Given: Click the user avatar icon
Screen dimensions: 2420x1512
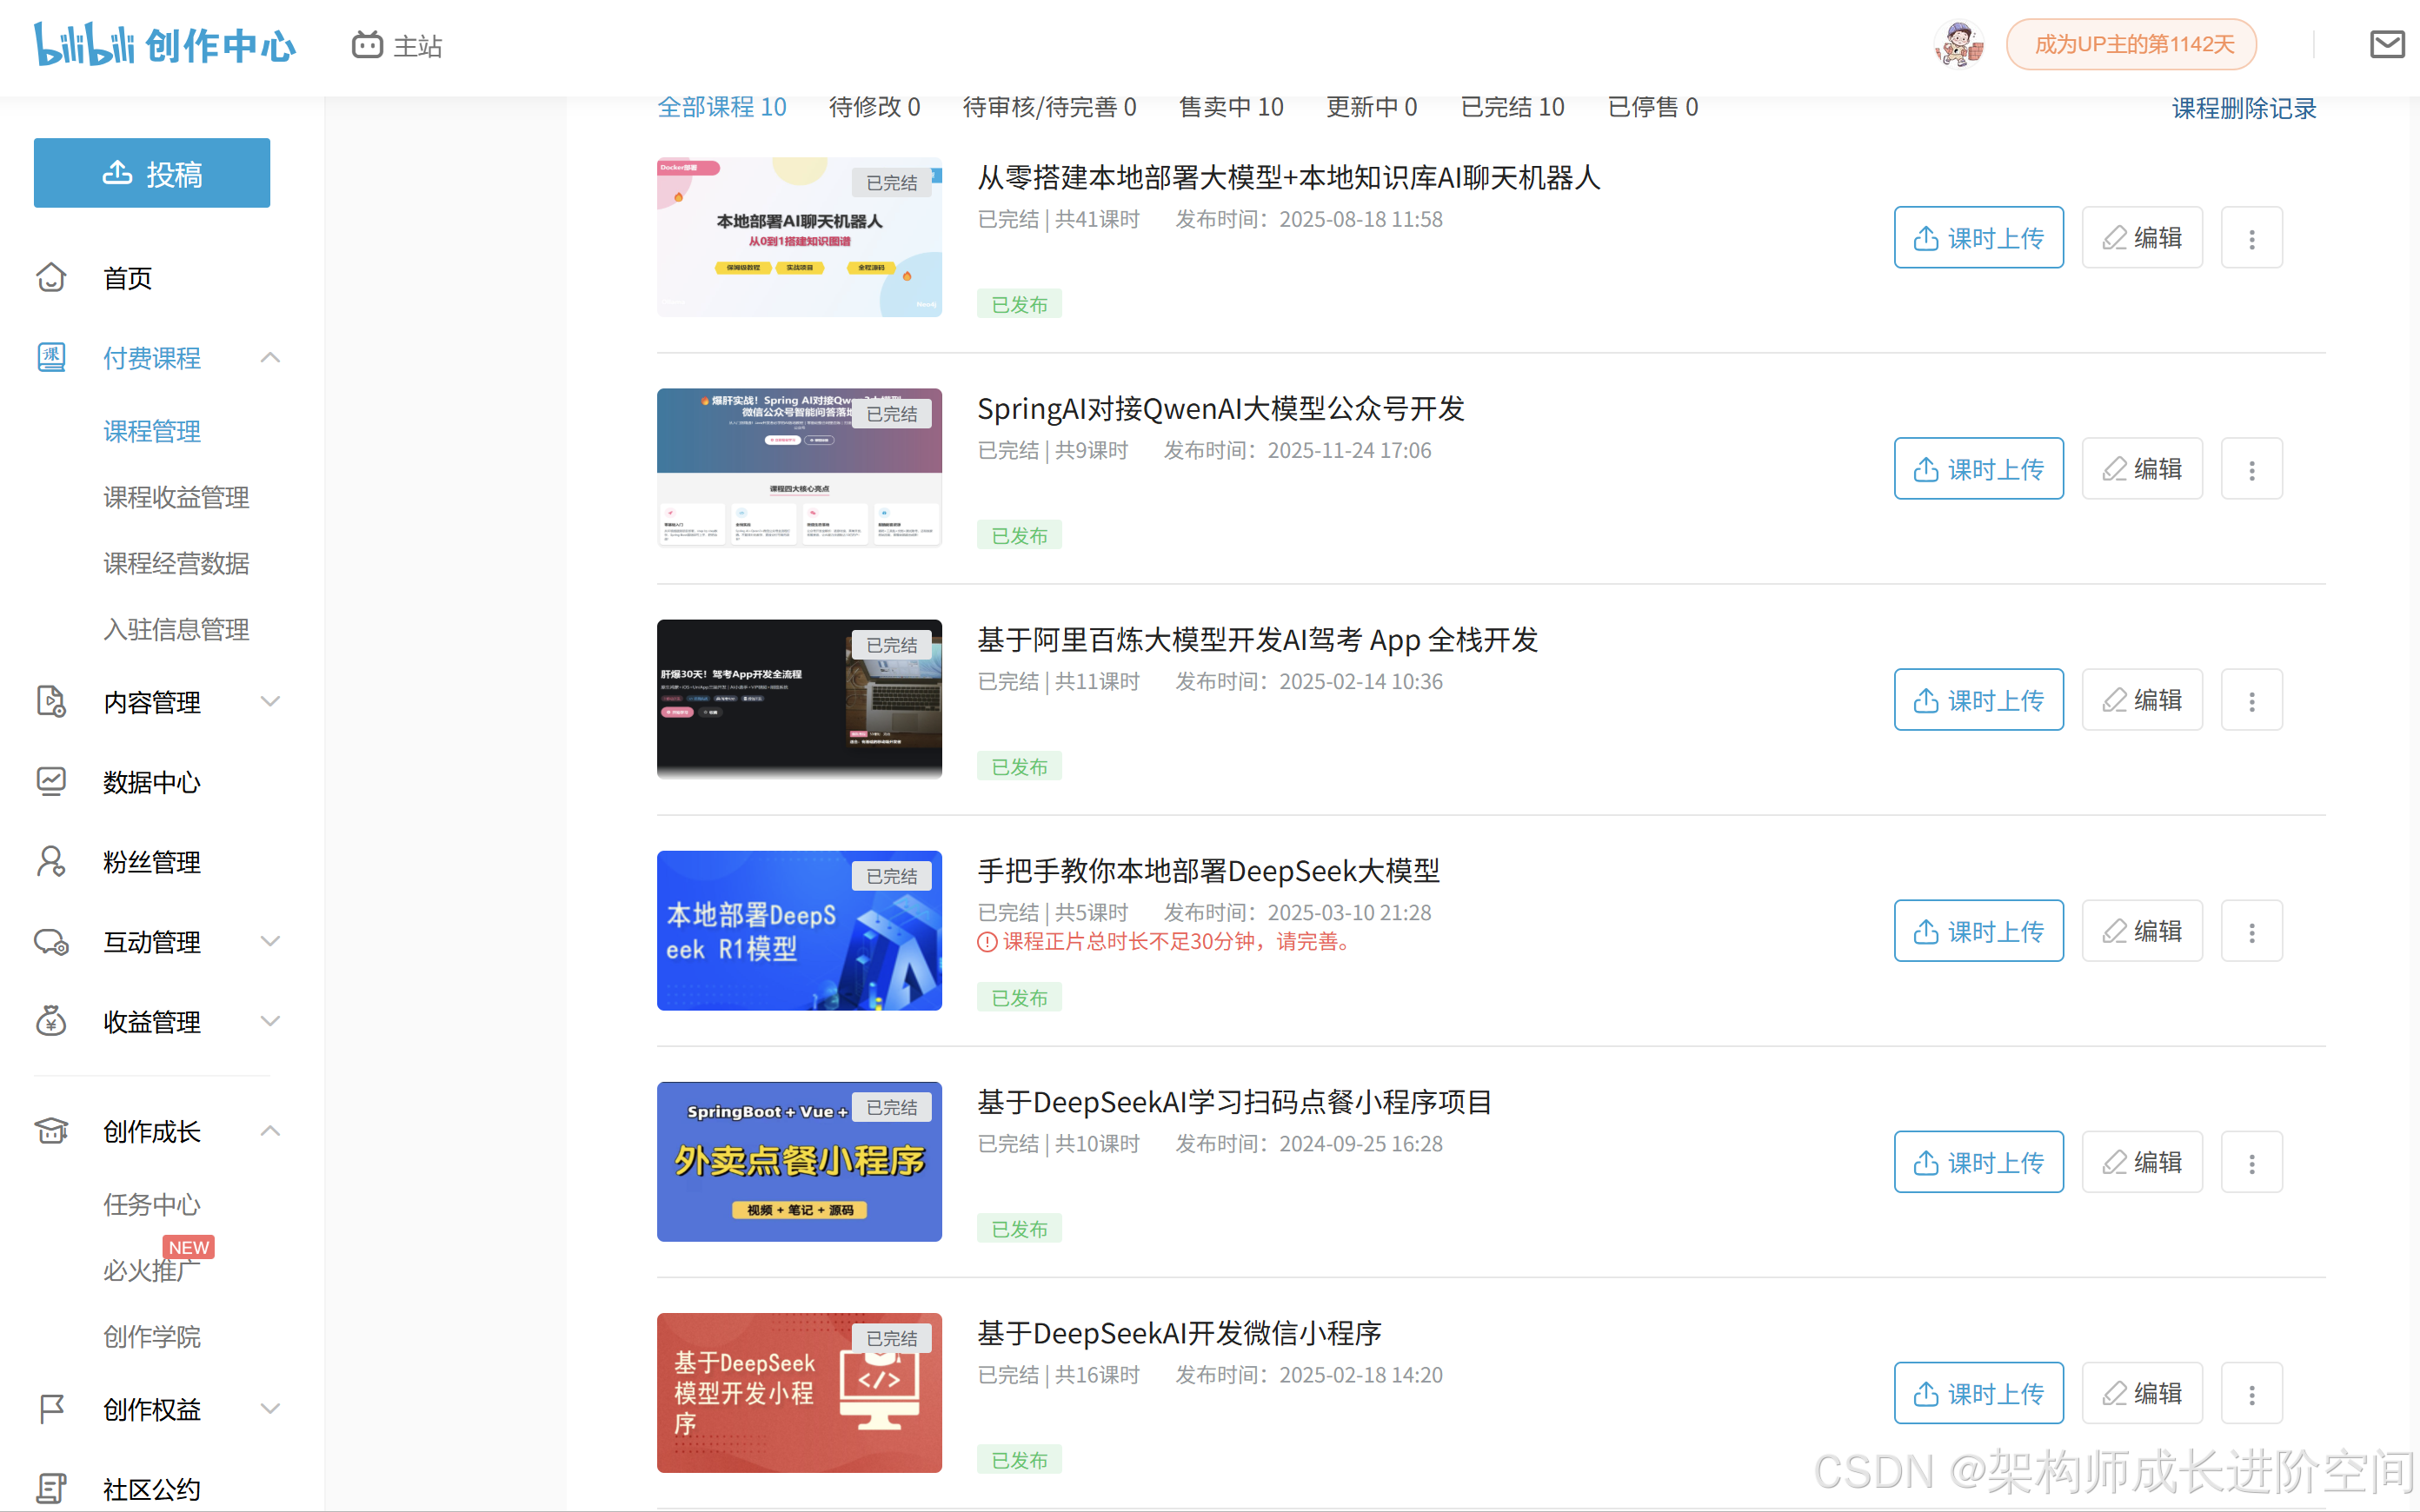Looking at the screenshot, I should coord(1958,45).
